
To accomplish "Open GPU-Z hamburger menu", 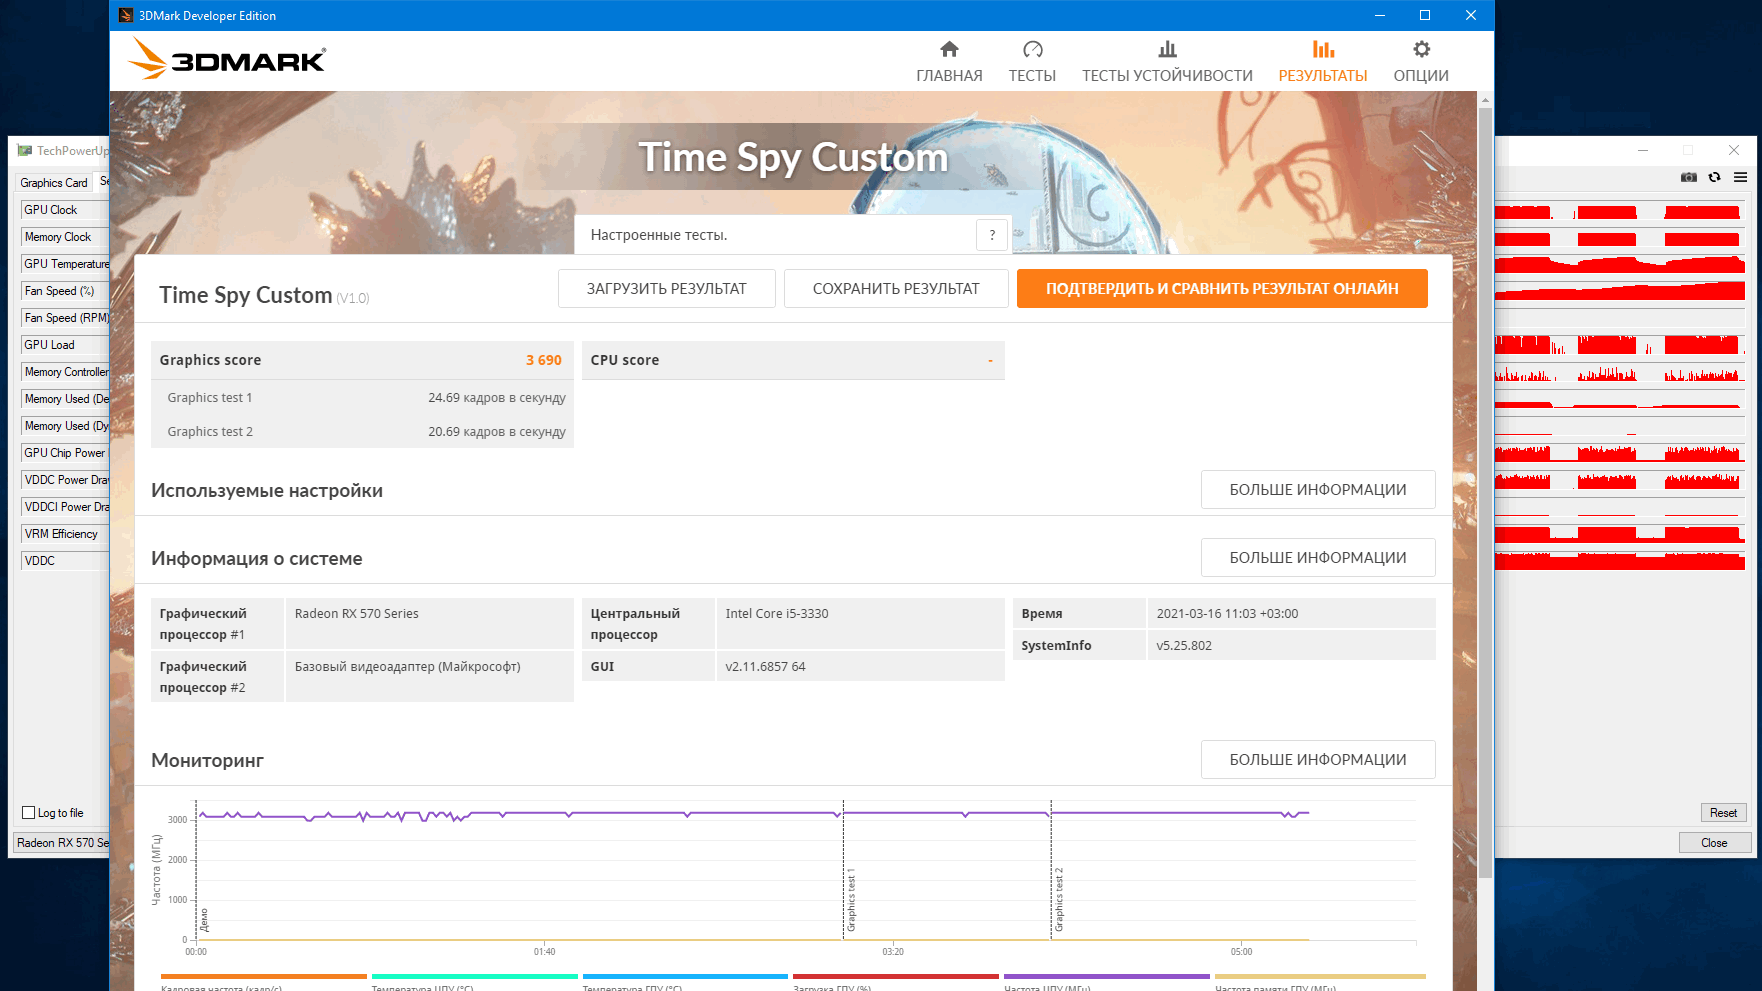I will point(1740,177).
